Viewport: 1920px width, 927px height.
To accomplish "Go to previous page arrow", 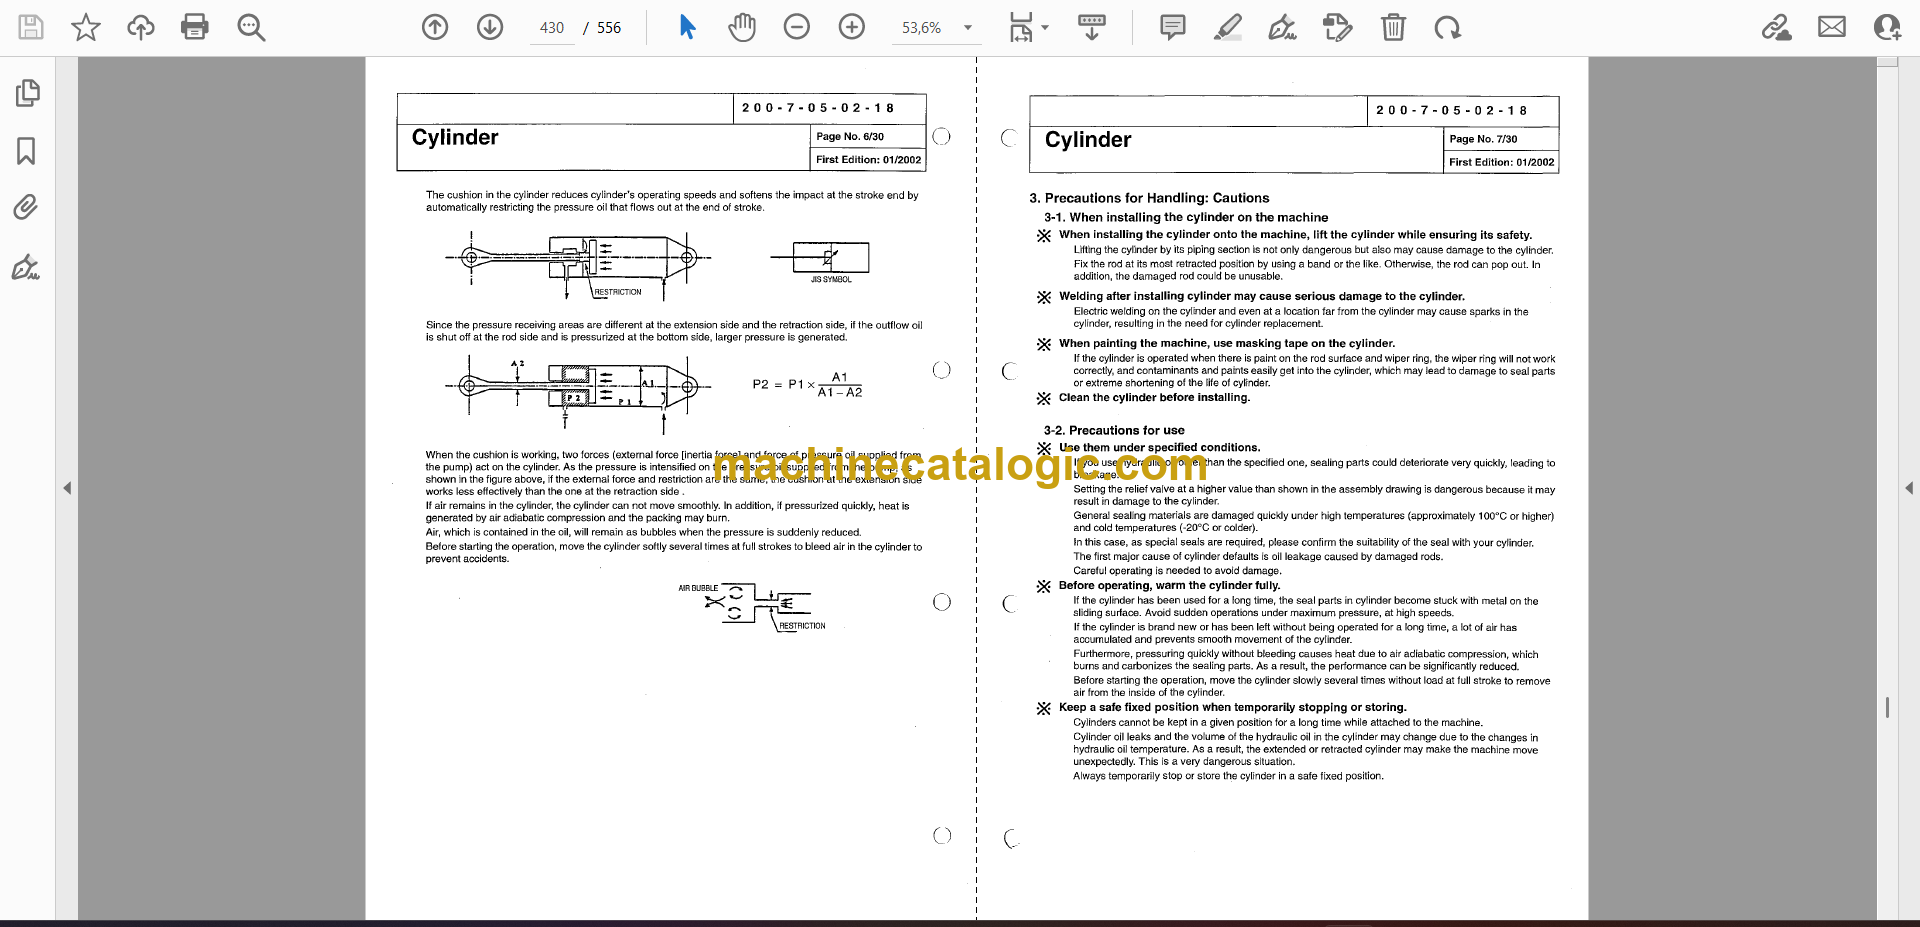I will pos(435,27).
